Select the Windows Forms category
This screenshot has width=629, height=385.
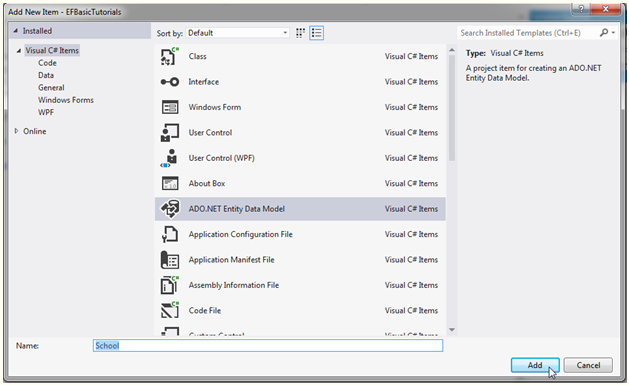[x=66, y=100]
